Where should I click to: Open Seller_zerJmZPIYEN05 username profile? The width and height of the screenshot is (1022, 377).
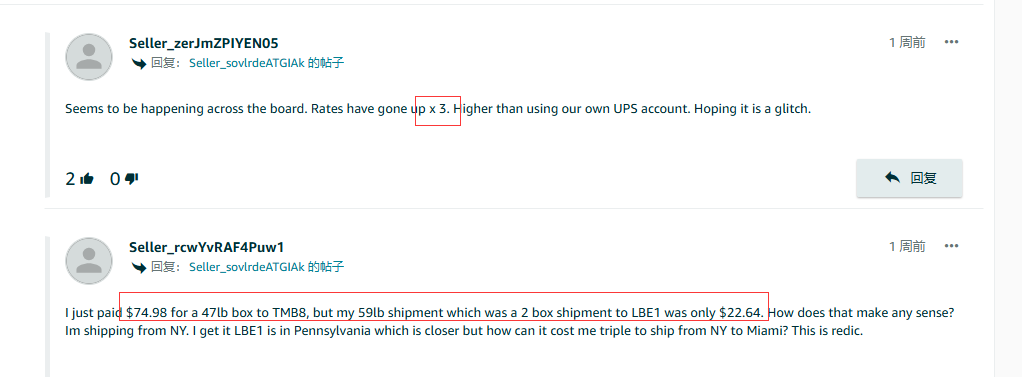(x=204, y=43)
